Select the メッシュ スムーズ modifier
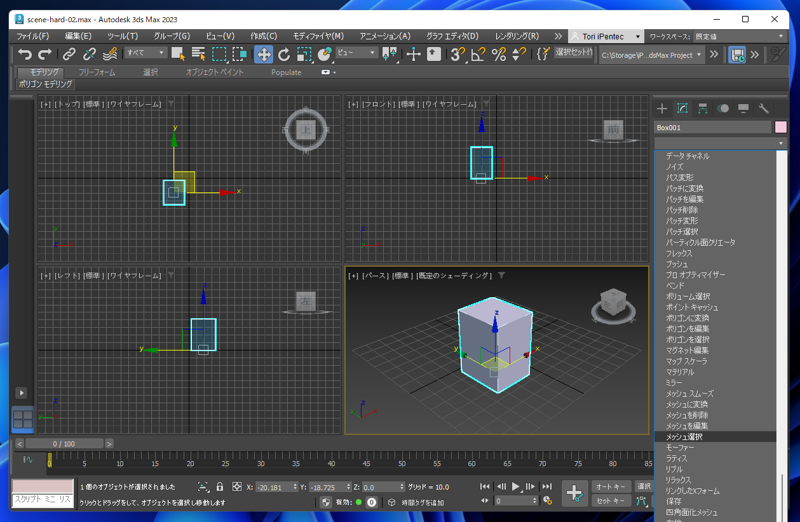800x522 pixels. click(x=715, y=393)
